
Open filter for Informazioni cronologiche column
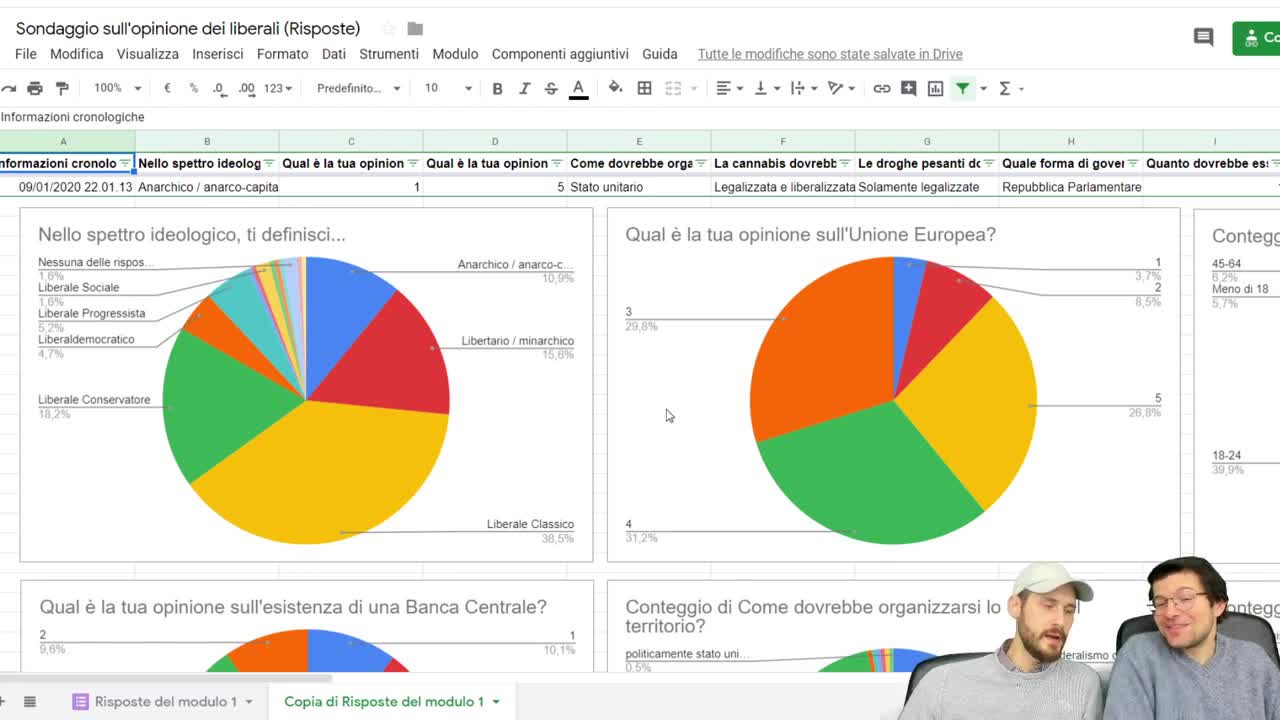[125, 163]
